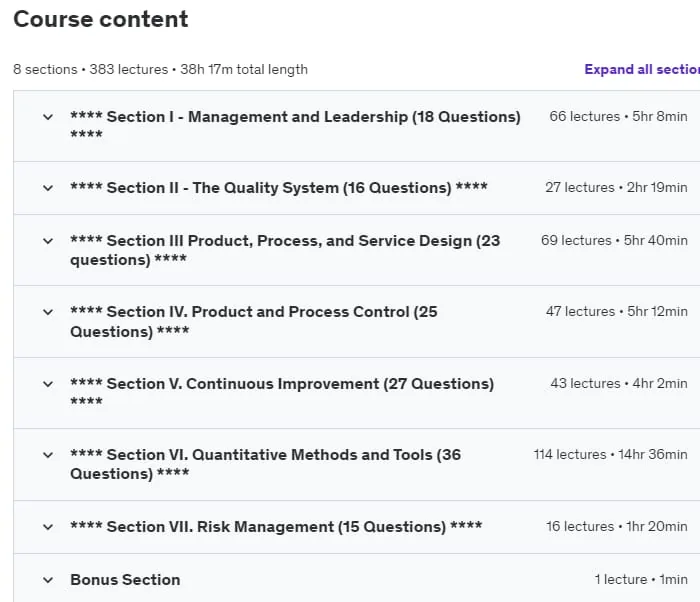Open Section IV. Product and Process Control title

coord(254,322)
